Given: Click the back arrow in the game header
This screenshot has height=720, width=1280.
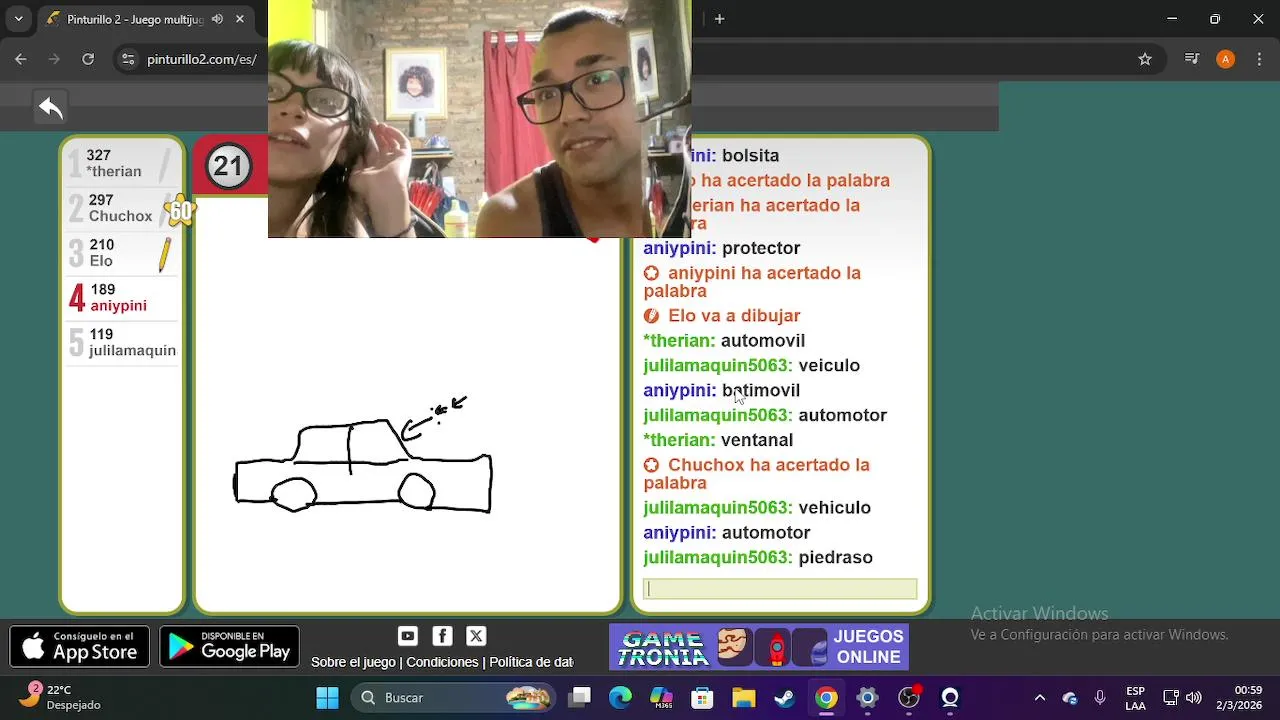Looking at the screenshot, I should click(x=51, y=106).
